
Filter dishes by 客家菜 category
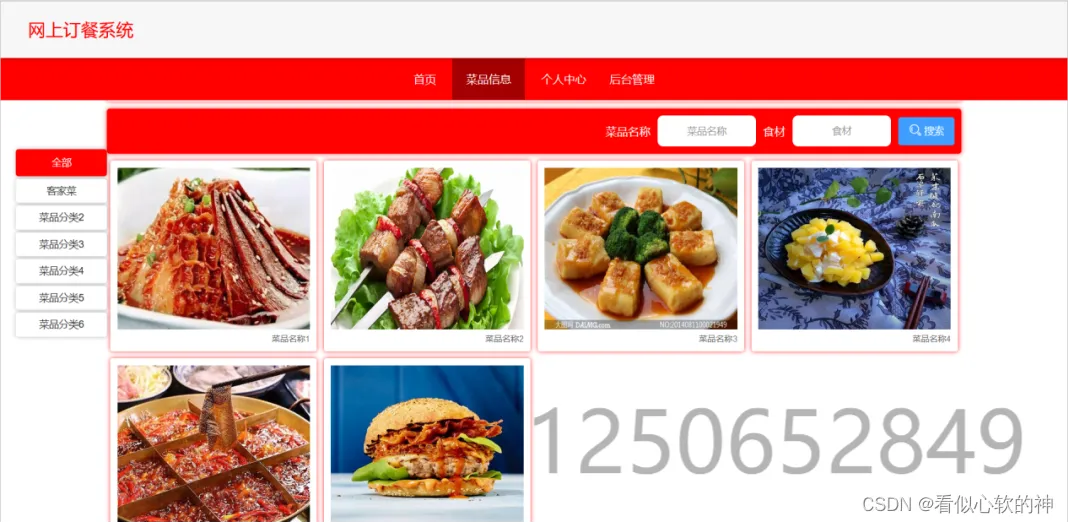click(x=61, y=191)
